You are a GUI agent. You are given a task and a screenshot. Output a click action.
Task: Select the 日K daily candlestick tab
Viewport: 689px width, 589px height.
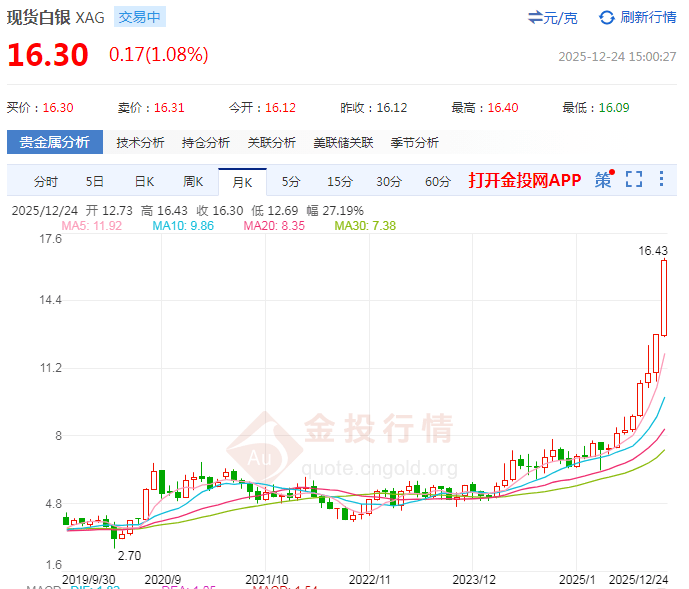[x=144, y=181]
